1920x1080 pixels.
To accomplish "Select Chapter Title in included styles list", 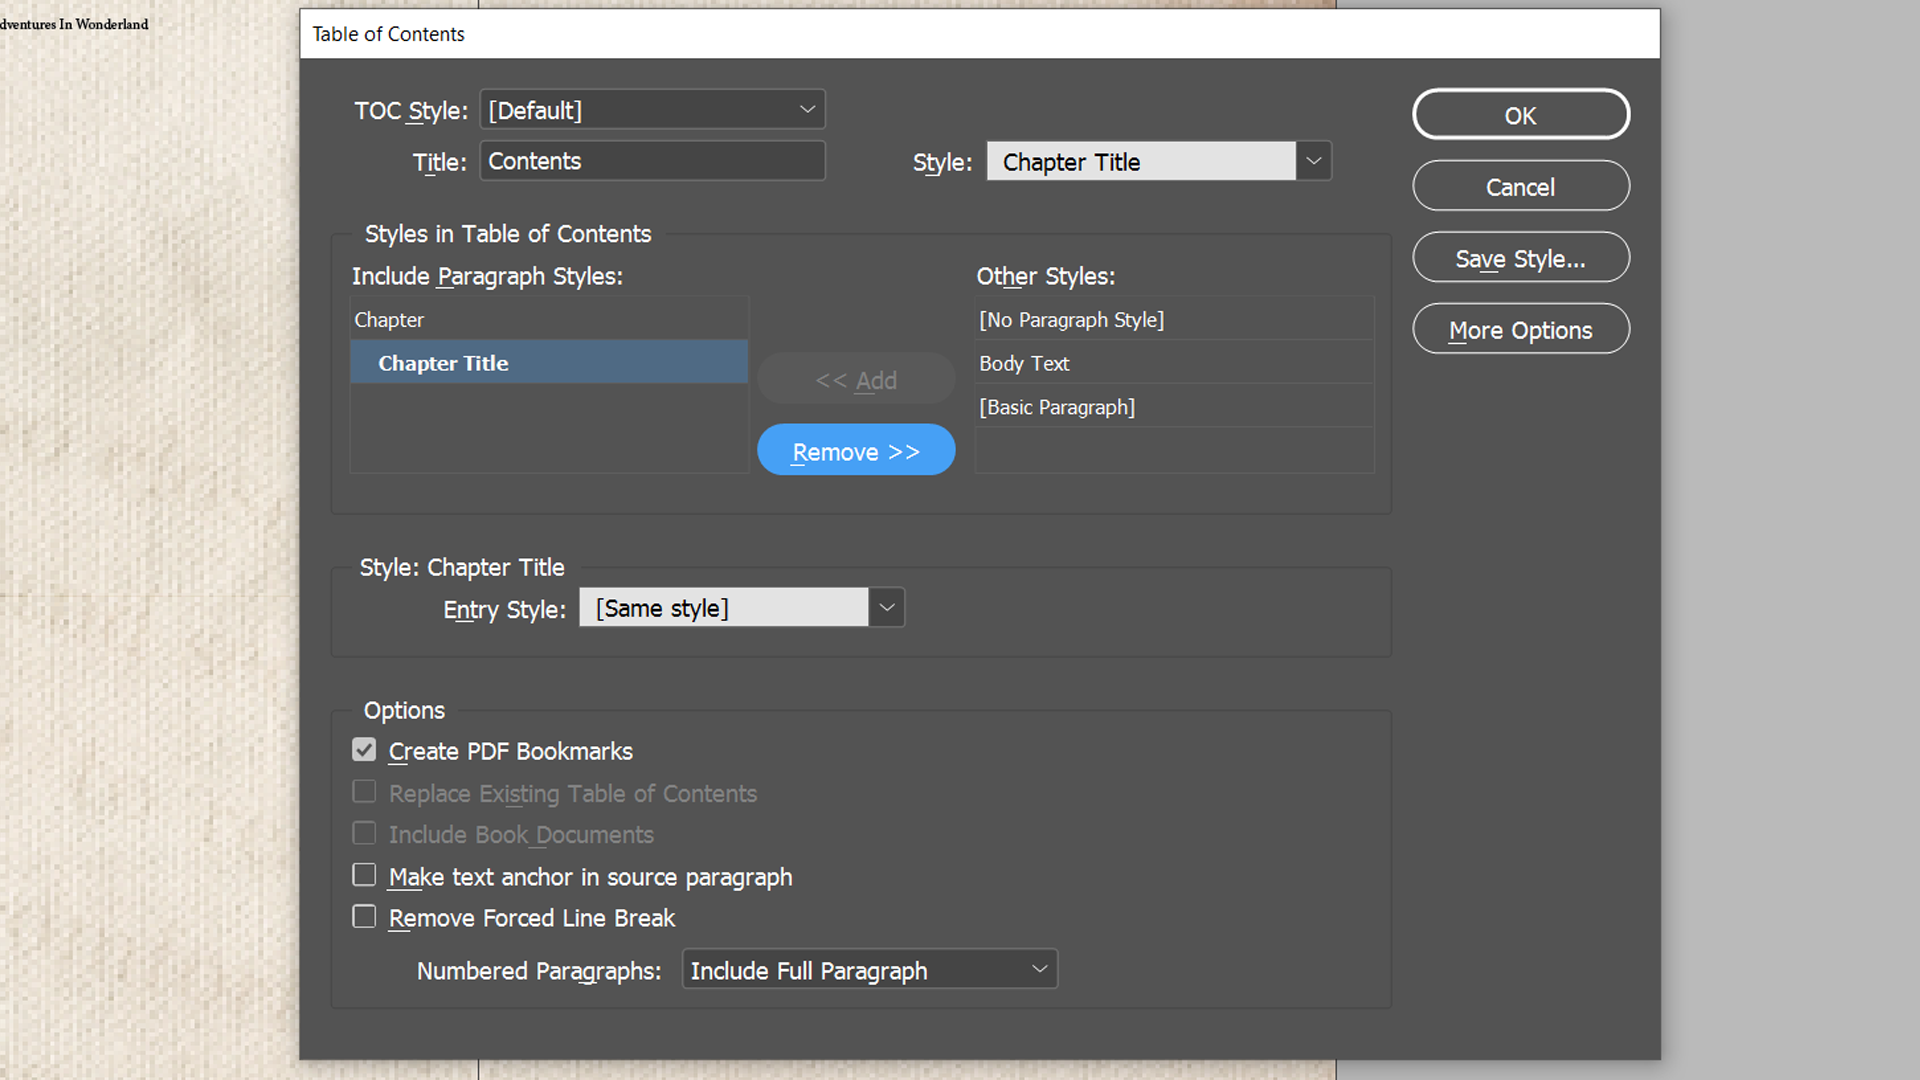I will click(x=549, y=362).
